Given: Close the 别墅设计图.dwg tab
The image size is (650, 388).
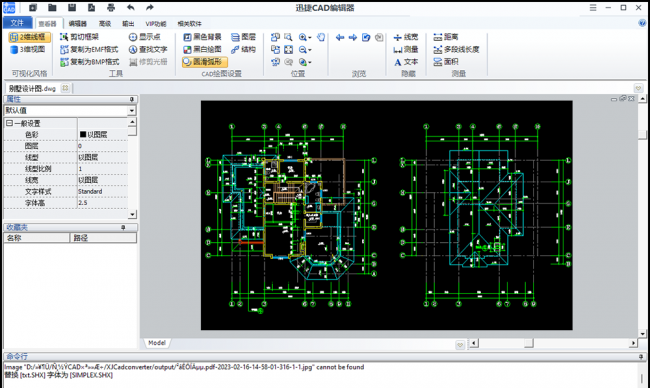Looking at the screenshot, I should pos(65,88).
